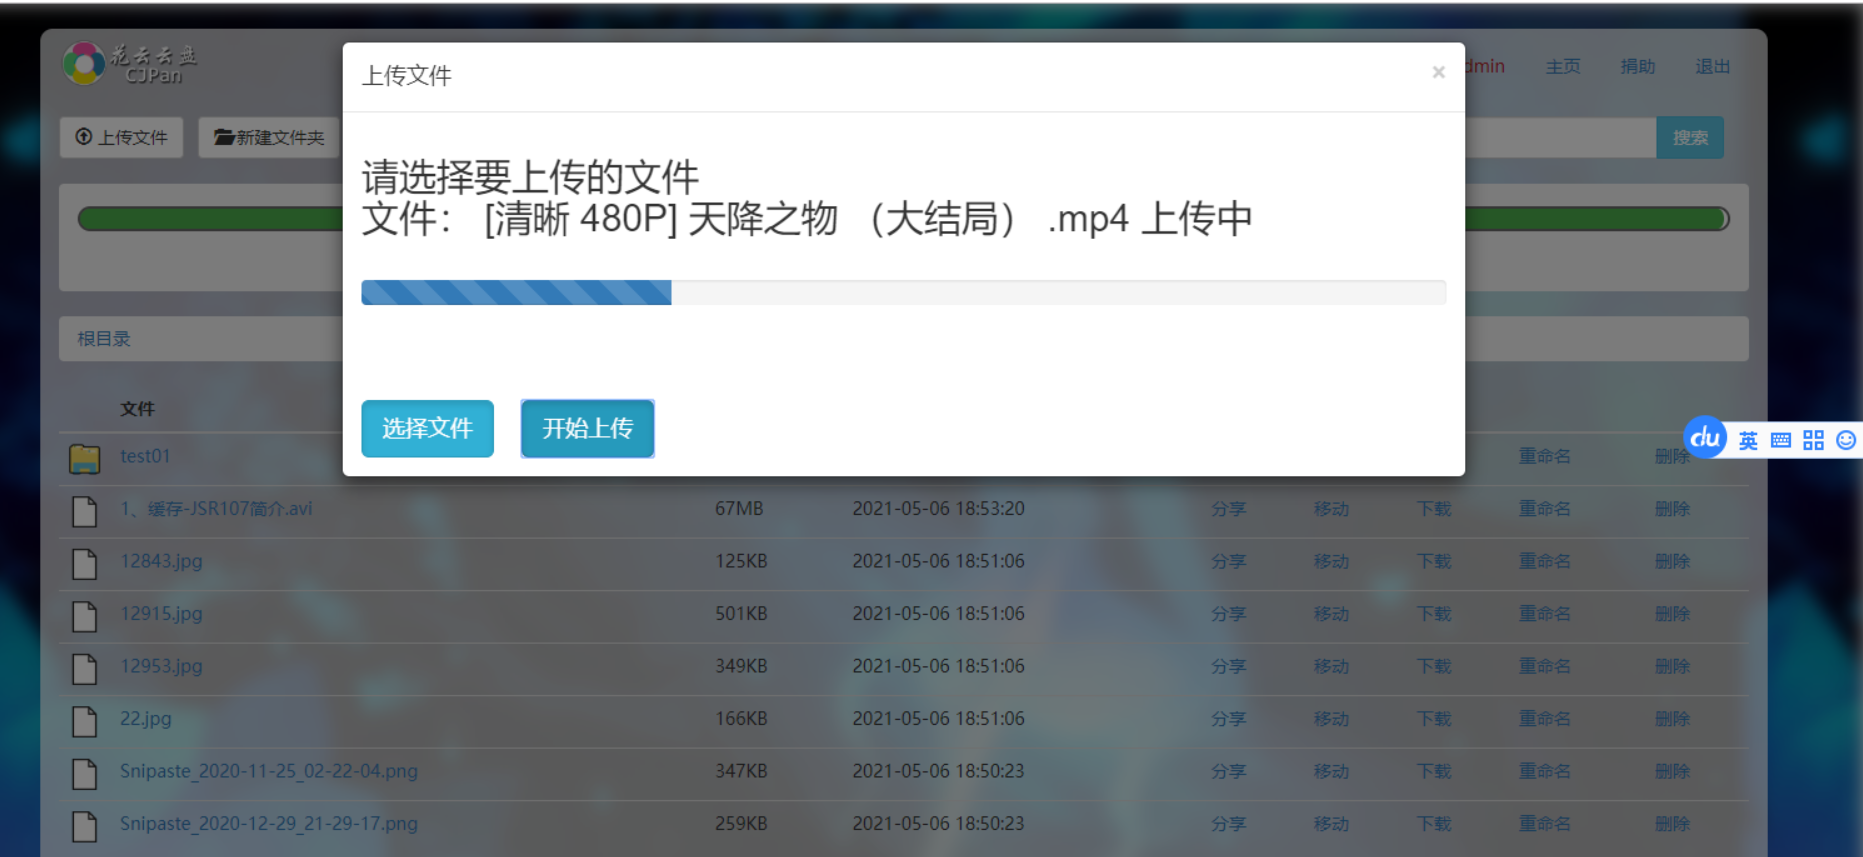Click the date 2021-05-06 18:53:20

click(x=938, y=508)
